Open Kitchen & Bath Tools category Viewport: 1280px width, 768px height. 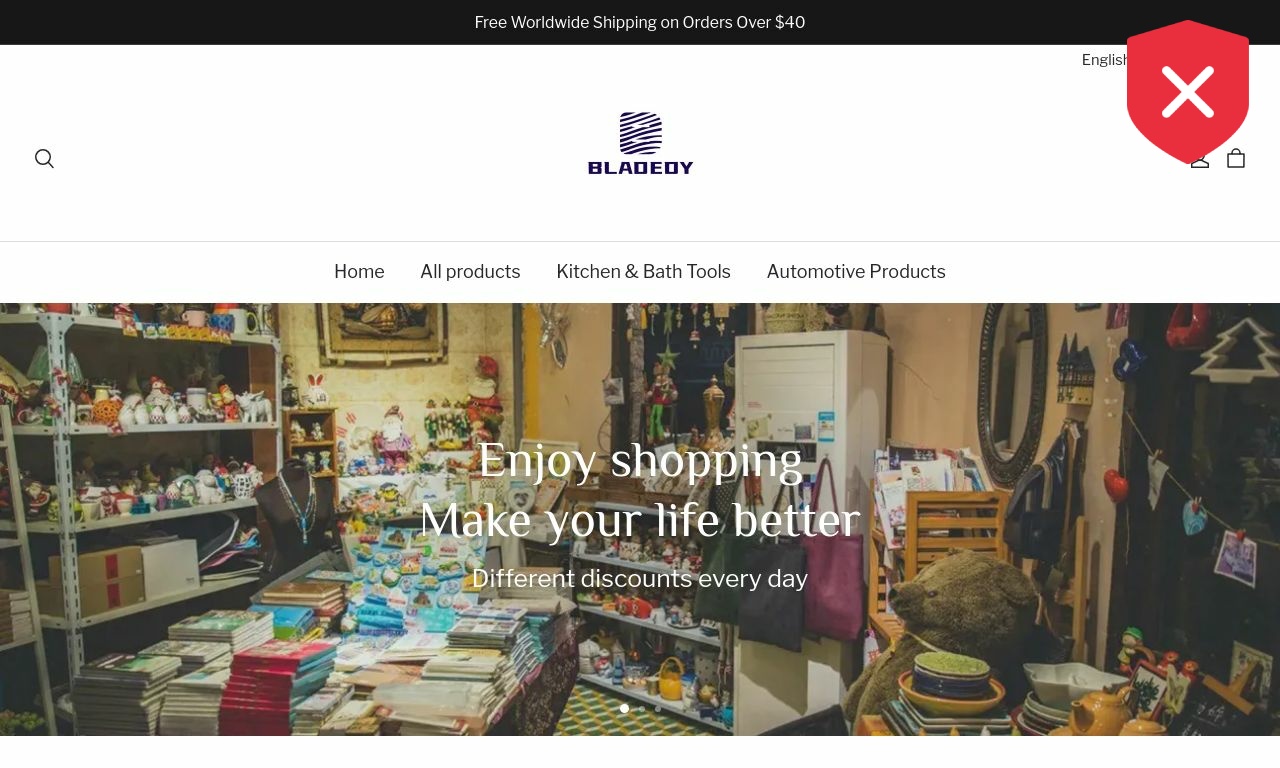643,272
